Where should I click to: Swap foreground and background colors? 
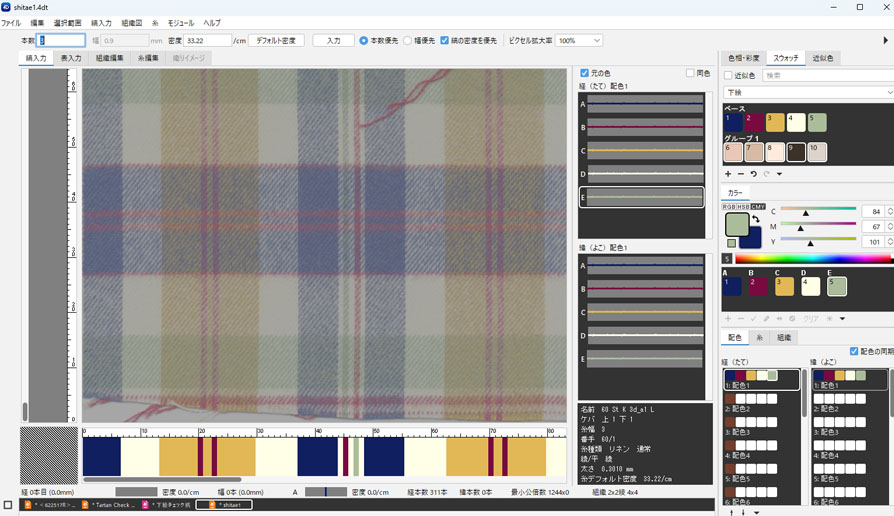pos(756,220)
